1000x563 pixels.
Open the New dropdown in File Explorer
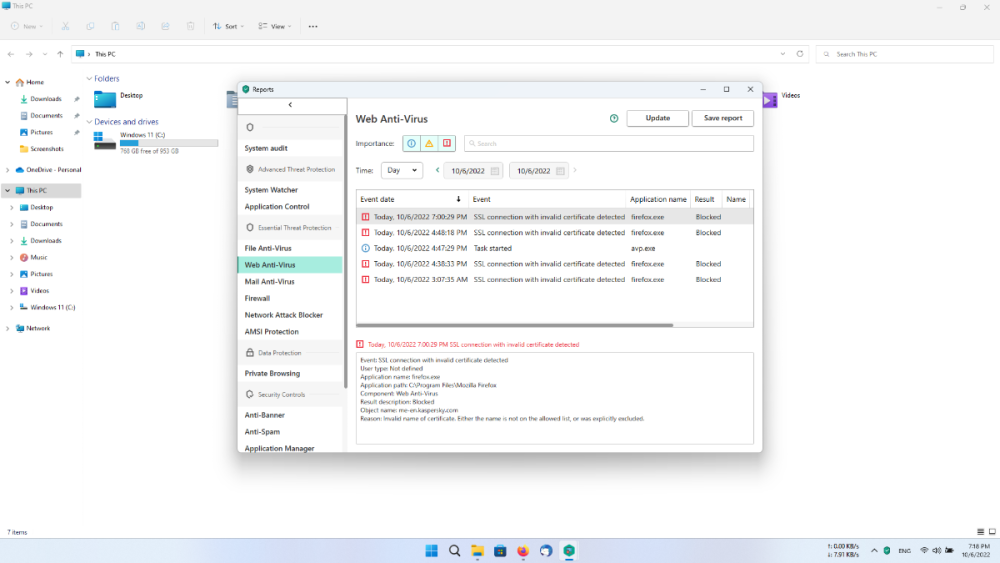click(x=27, y=26)
